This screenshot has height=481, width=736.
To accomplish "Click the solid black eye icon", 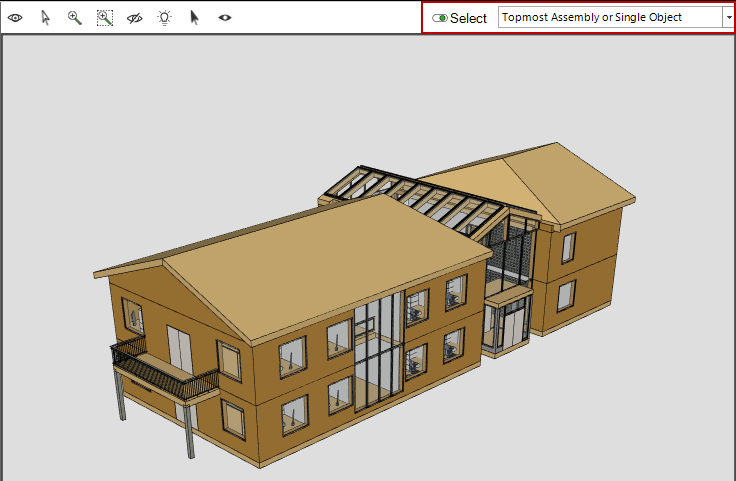I will pyautogui.click(x=225, y=18).
